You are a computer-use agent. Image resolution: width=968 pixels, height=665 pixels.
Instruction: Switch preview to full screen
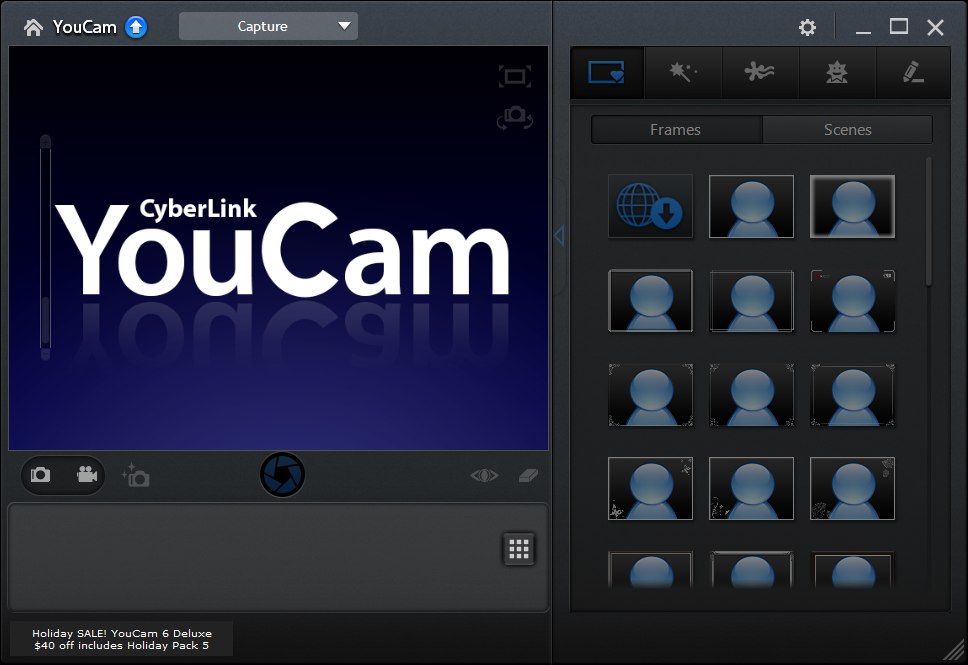tap(514, 77)
